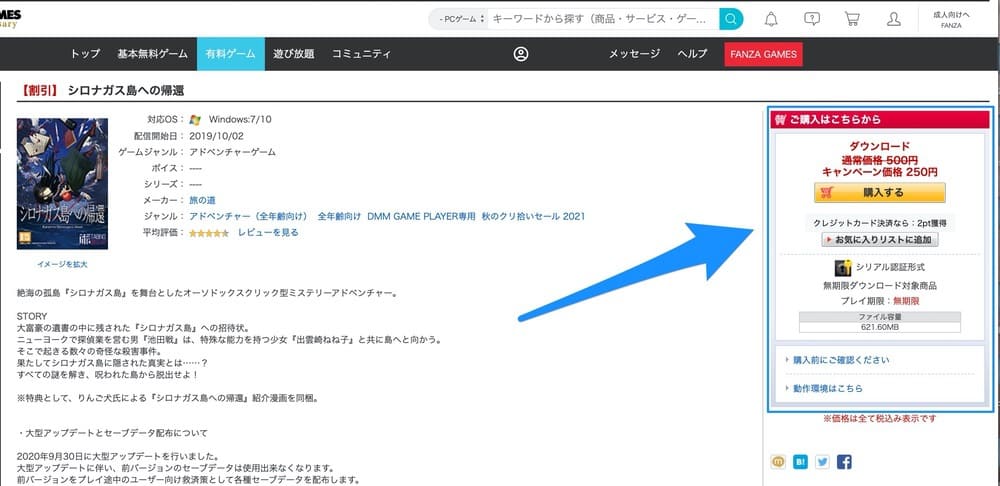The width and height of the screenshot is (1000, 486).
Task: Open the 遊び放題 menu item
Action: coord(294,54)
